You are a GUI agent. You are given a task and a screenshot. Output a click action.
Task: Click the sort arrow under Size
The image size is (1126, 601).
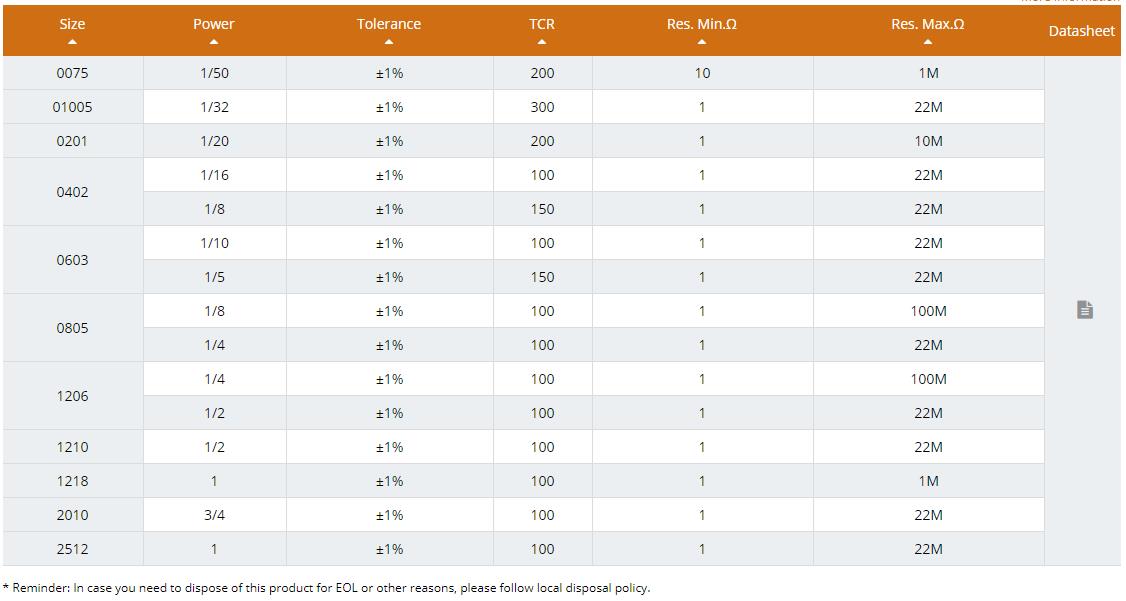coord(72,42)
